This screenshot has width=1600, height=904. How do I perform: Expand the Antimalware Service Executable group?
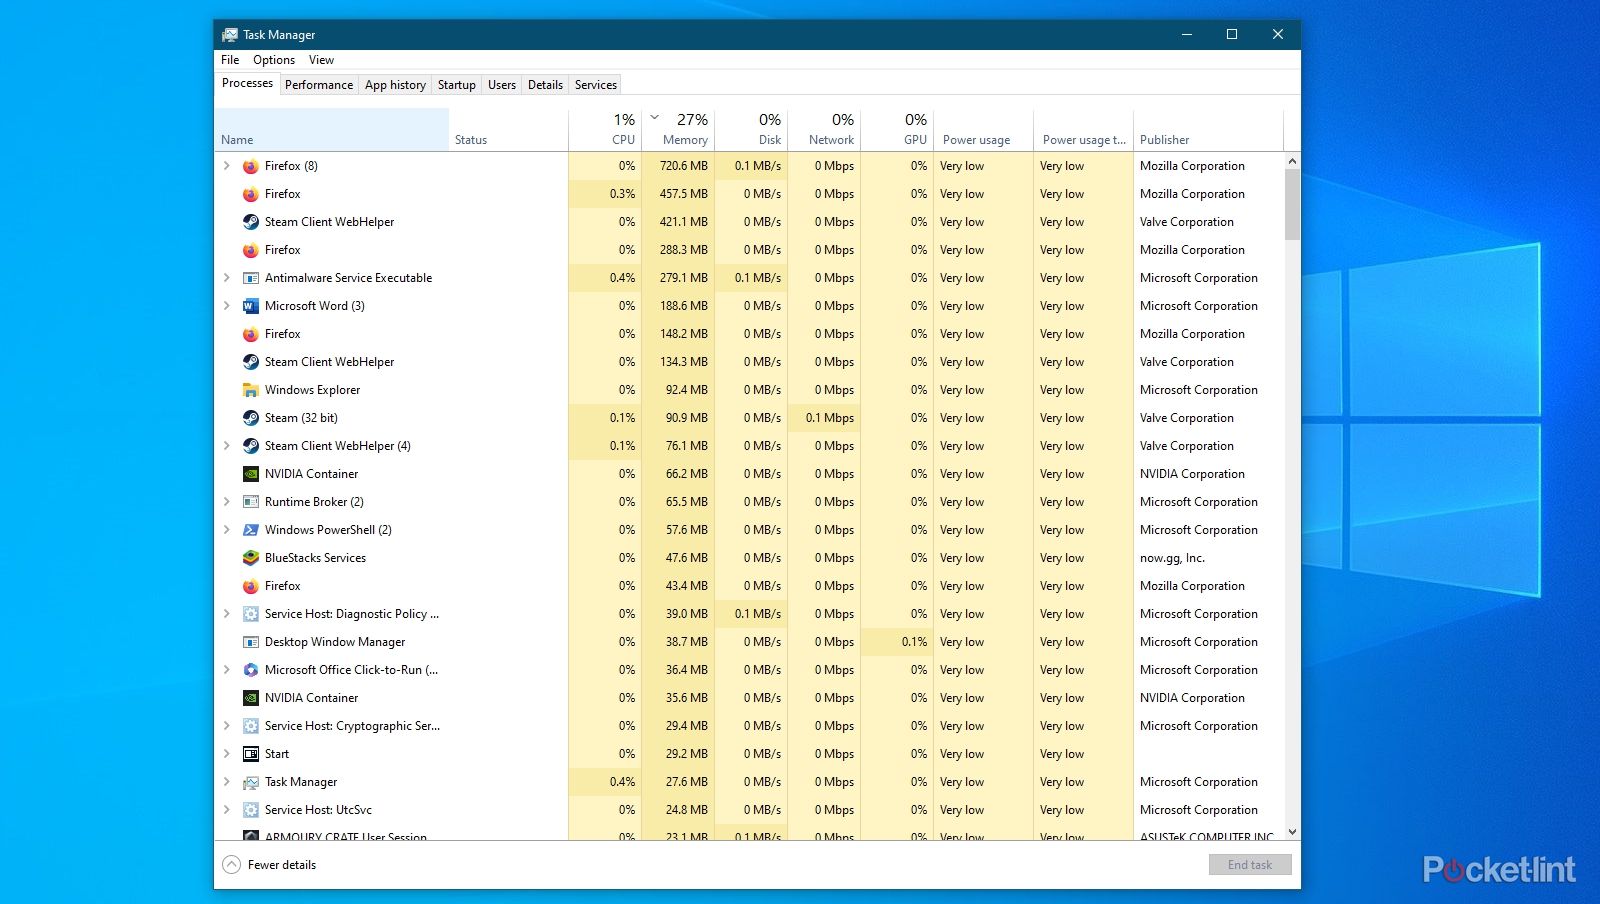point(227,278)
